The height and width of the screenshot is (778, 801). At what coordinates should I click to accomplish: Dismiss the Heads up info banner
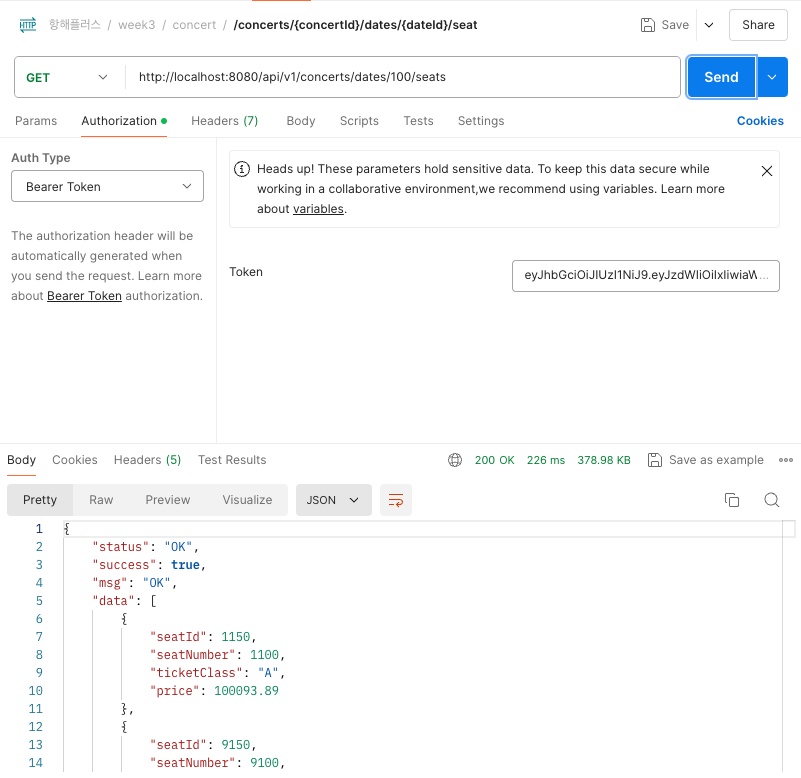[766, 171]
